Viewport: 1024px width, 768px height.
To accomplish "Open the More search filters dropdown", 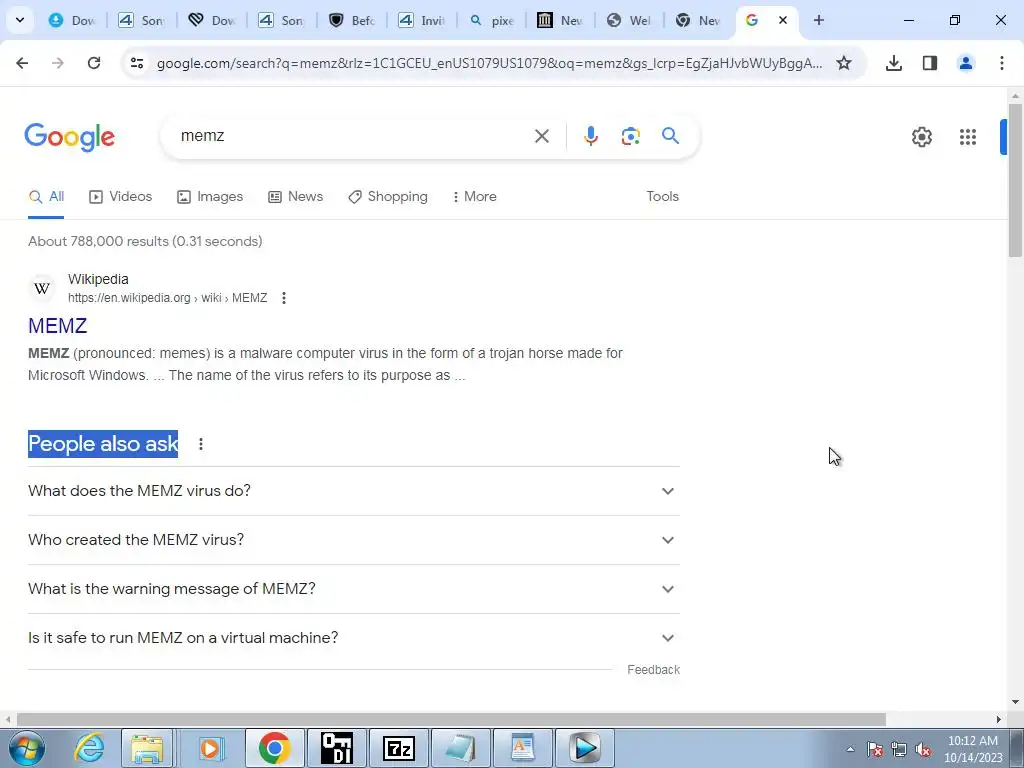I will coord(474,197).
